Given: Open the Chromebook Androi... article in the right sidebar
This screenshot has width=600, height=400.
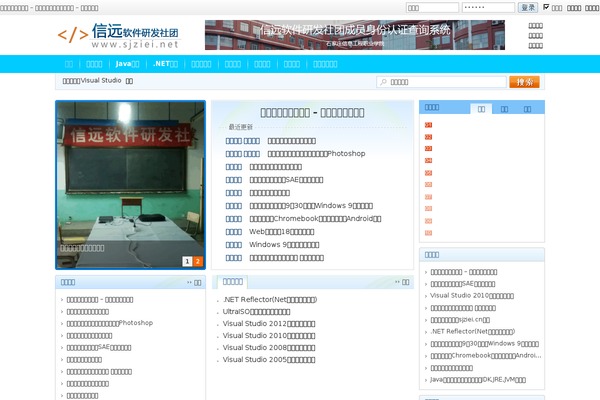Looking at the screenshot, I should [x=486, y=356].
